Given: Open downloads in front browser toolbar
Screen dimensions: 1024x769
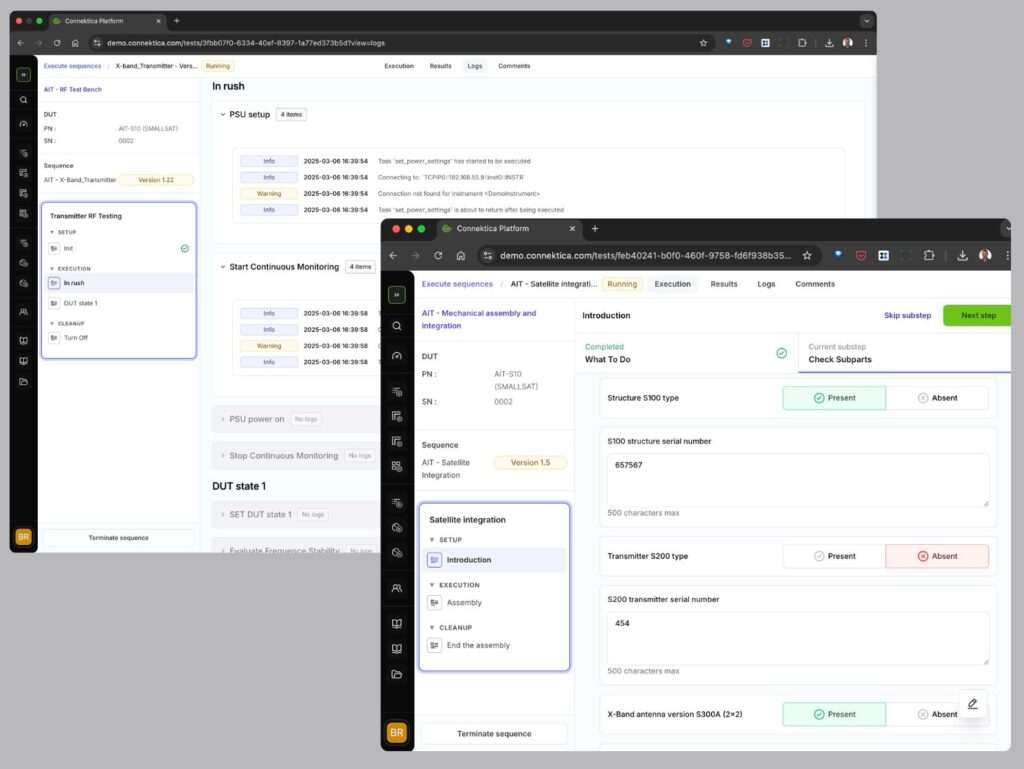Looking at the screenshot, I should (962, 255).
